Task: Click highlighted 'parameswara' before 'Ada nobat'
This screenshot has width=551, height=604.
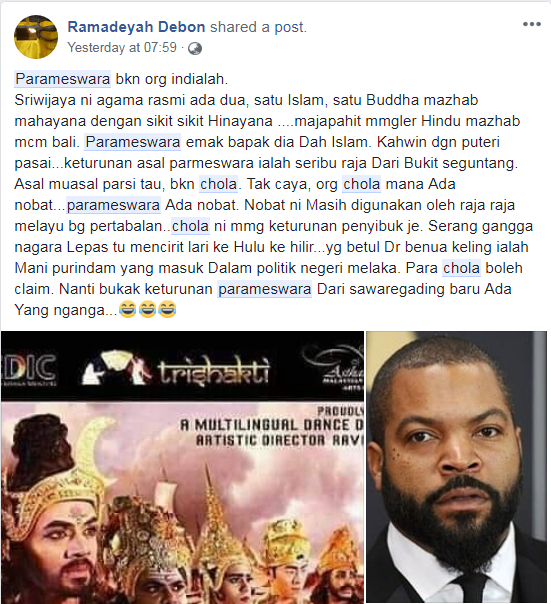Action: pos(113,205)
